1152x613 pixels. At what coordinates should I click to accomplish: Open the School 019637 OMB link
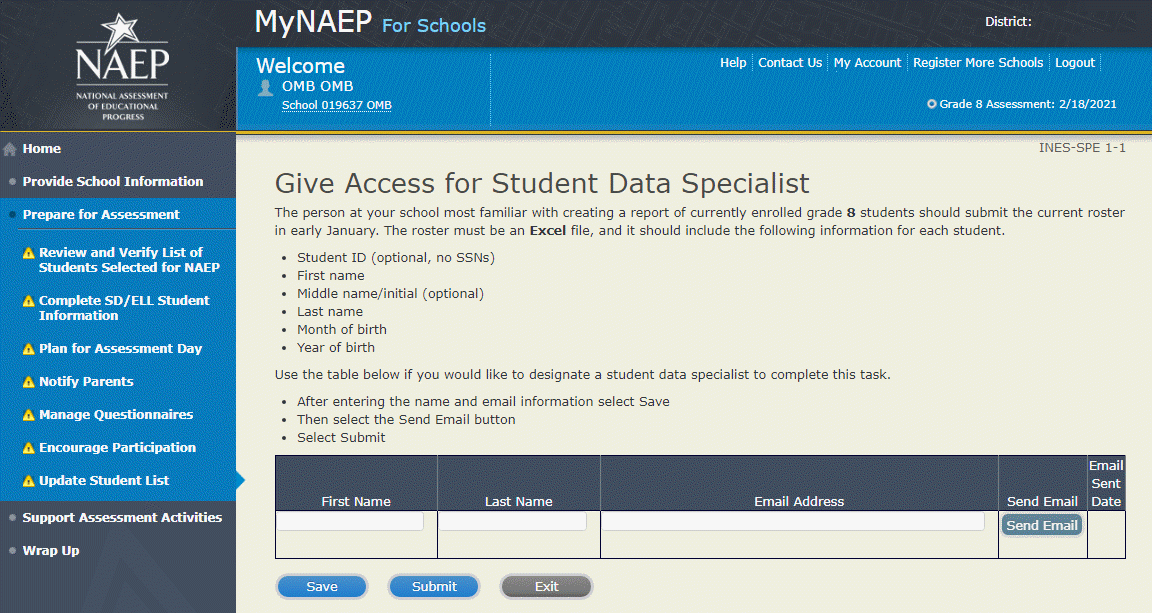point(336,105)
